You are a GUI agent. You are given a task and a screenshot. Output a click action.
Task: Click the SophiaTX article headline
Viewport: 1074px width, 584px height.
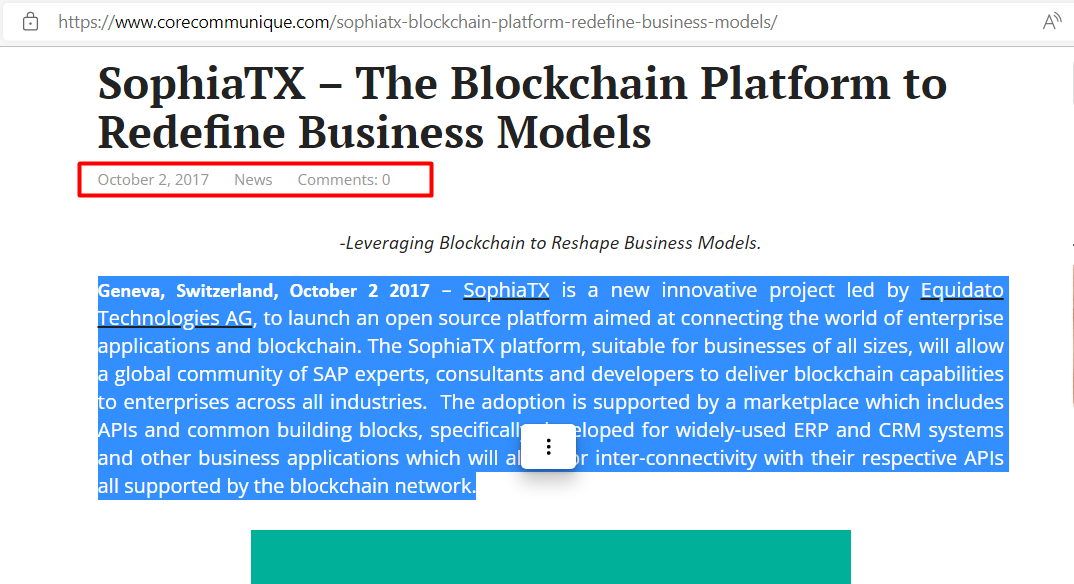pos(522,107)
